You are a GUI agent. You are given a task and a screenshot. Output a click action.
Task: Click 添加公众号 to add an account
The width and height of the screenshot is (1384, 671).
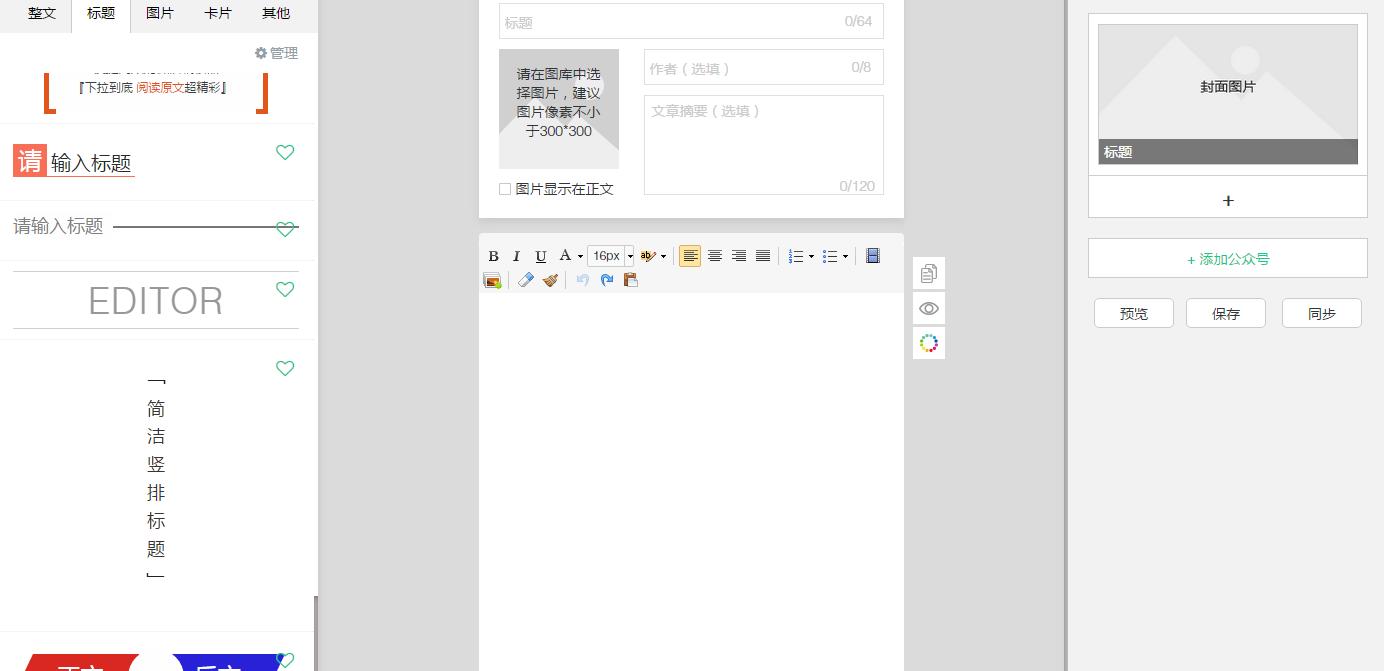click(x=1227, y=258)
